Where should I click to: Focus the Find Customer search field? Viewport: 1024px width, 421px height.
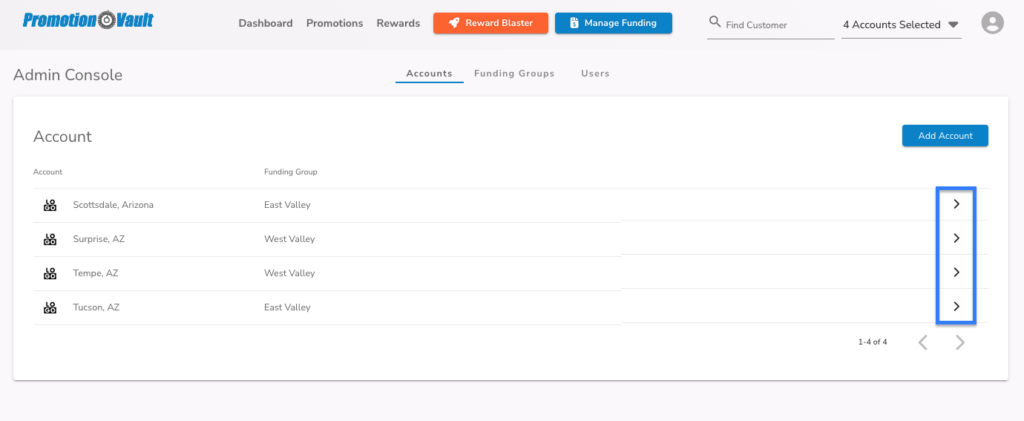pos(771,25)
